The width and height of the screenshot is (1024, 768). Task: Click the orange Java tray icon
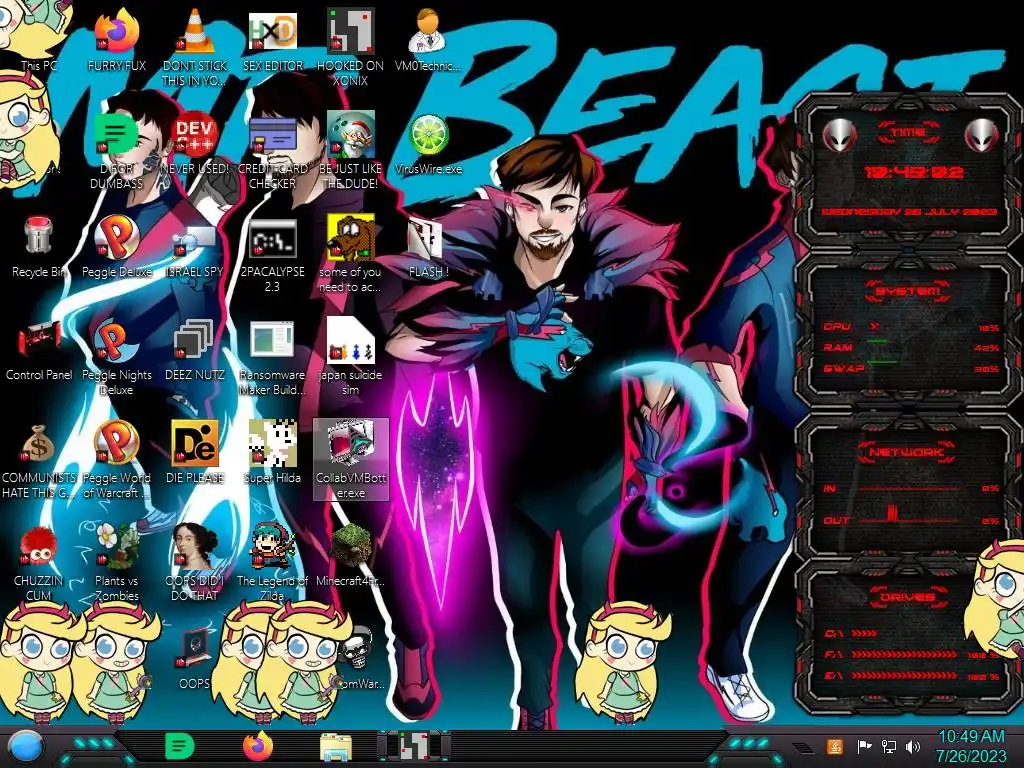834,746
